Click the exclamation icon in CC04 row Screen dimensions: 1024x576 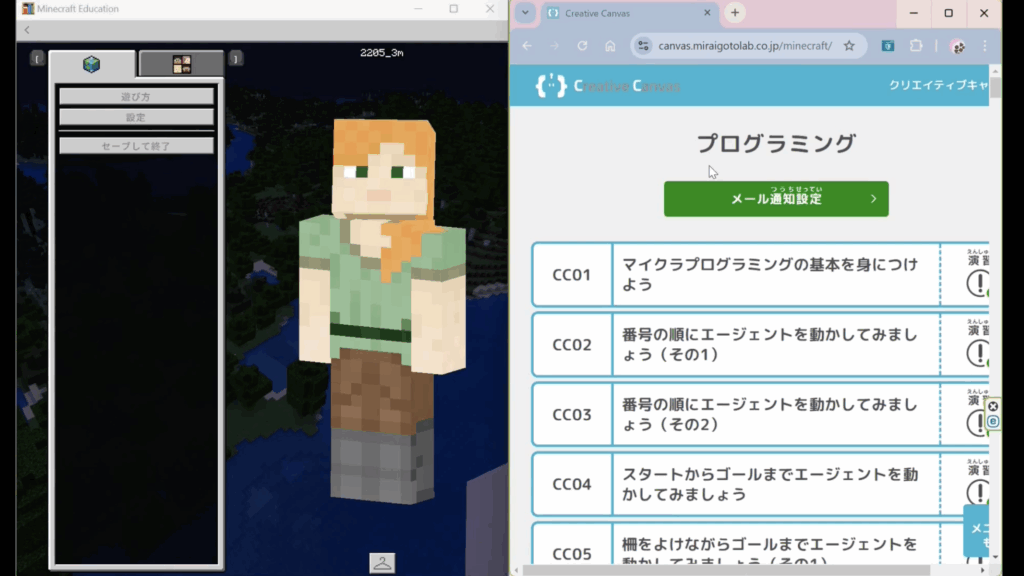[978, 493]
